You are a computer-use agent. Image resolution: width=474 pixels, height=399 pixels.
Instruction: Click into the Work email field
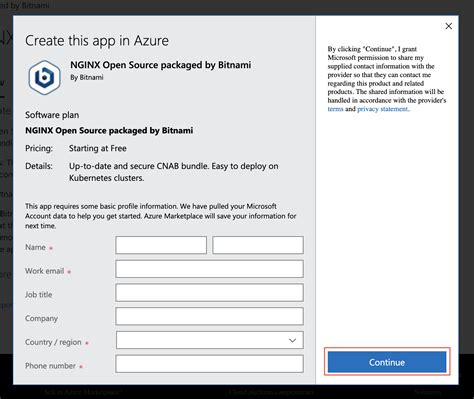tap(209, 269)
